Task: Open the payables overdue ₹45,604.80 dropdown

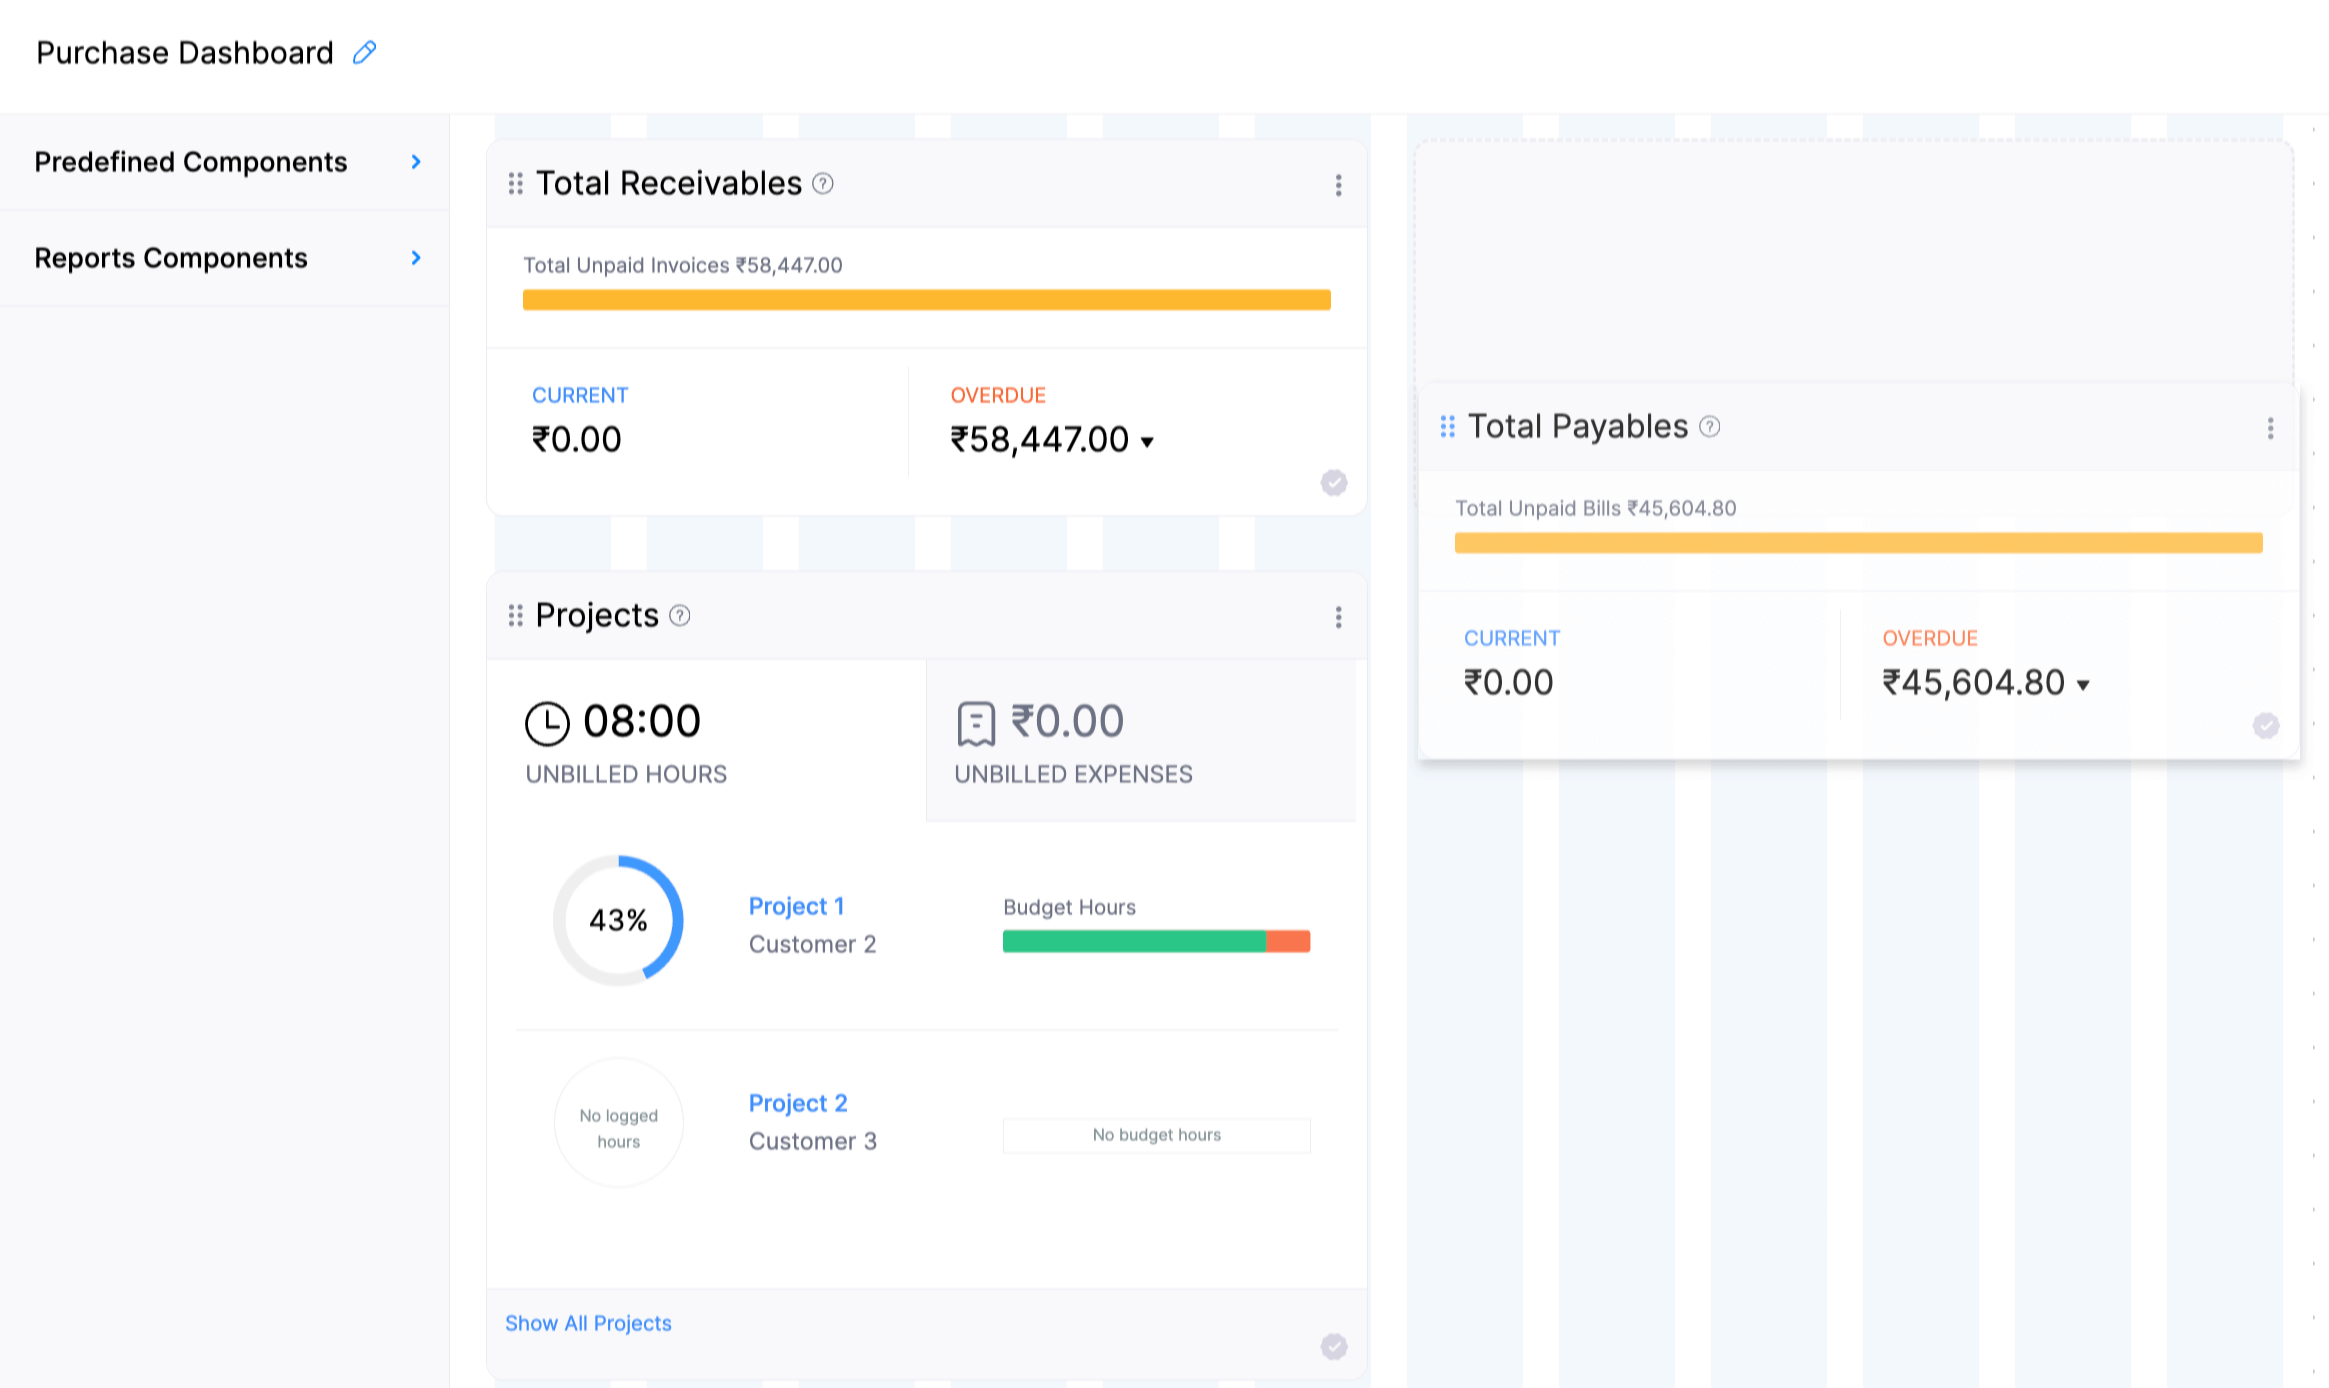Action: click(x=2083, y=685)
